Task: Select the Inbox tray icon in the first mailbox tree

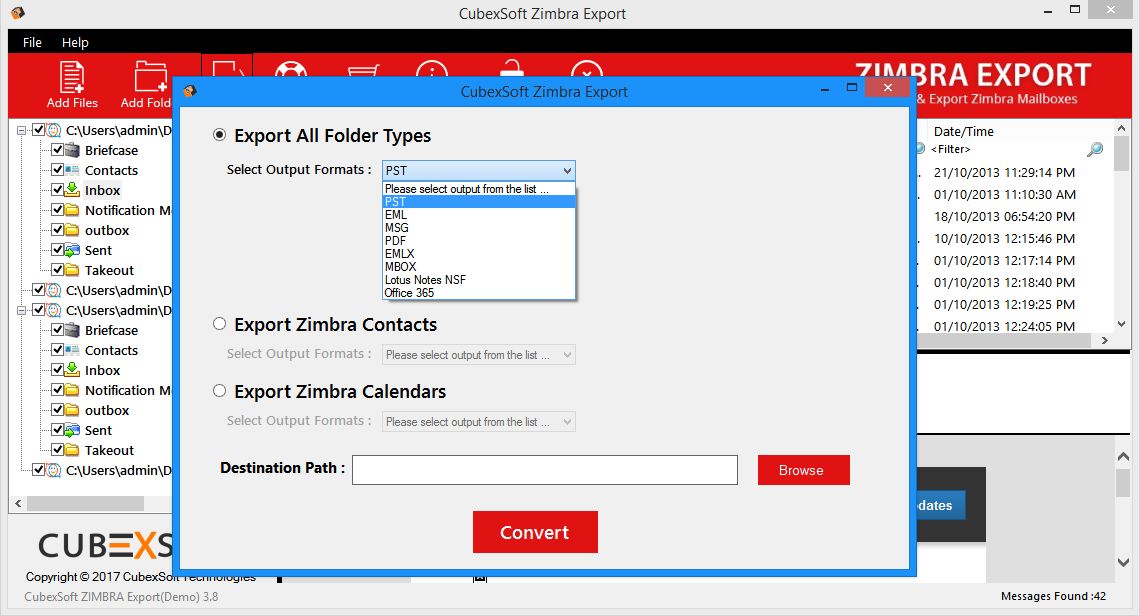Action: click(72, 190)
